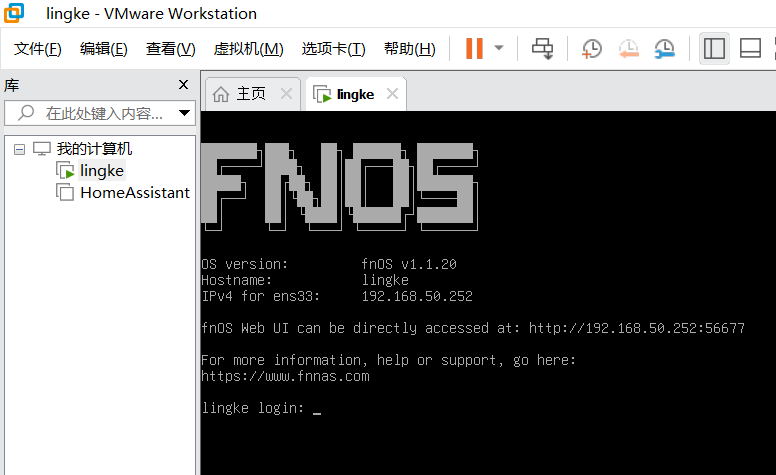
Task: Select 我的计算机 in the library tree
Action: pyautogui.click(x=94, y=148)
